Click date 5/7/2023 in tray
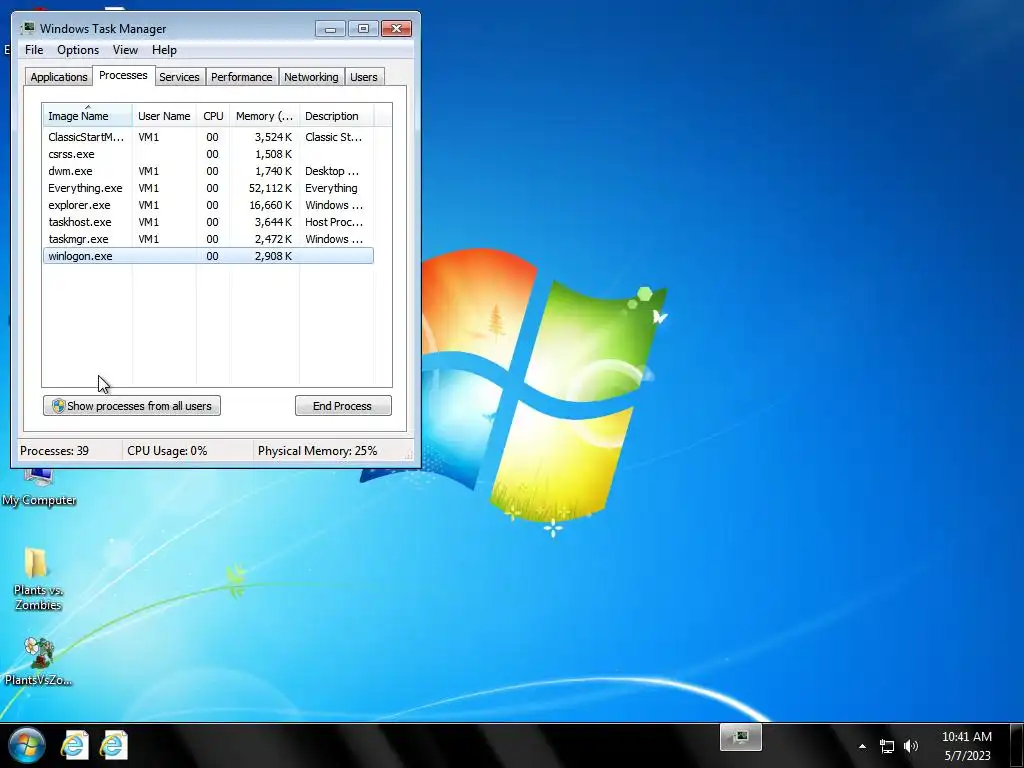Screen dimensions: 1024x768 [967, 756]
